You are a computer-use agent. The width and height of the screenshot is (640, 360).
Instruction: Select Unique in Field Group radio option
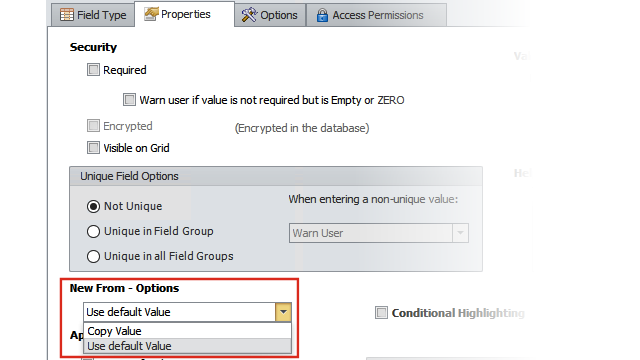click(x=93, y=231)
